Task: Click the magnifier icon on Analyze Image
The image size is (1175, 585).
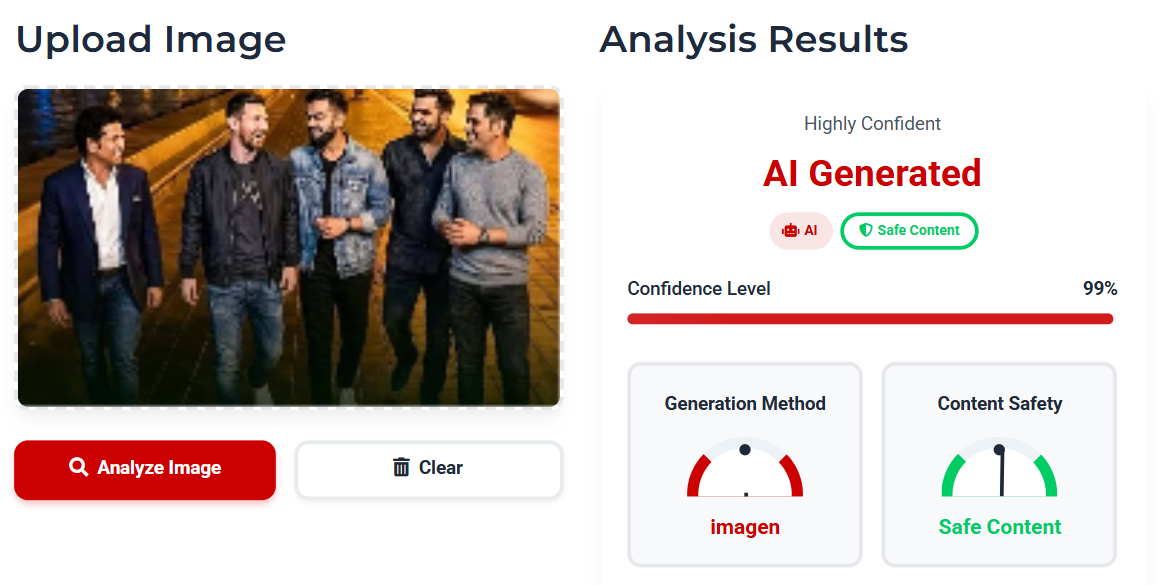Action: coord(78,467)
